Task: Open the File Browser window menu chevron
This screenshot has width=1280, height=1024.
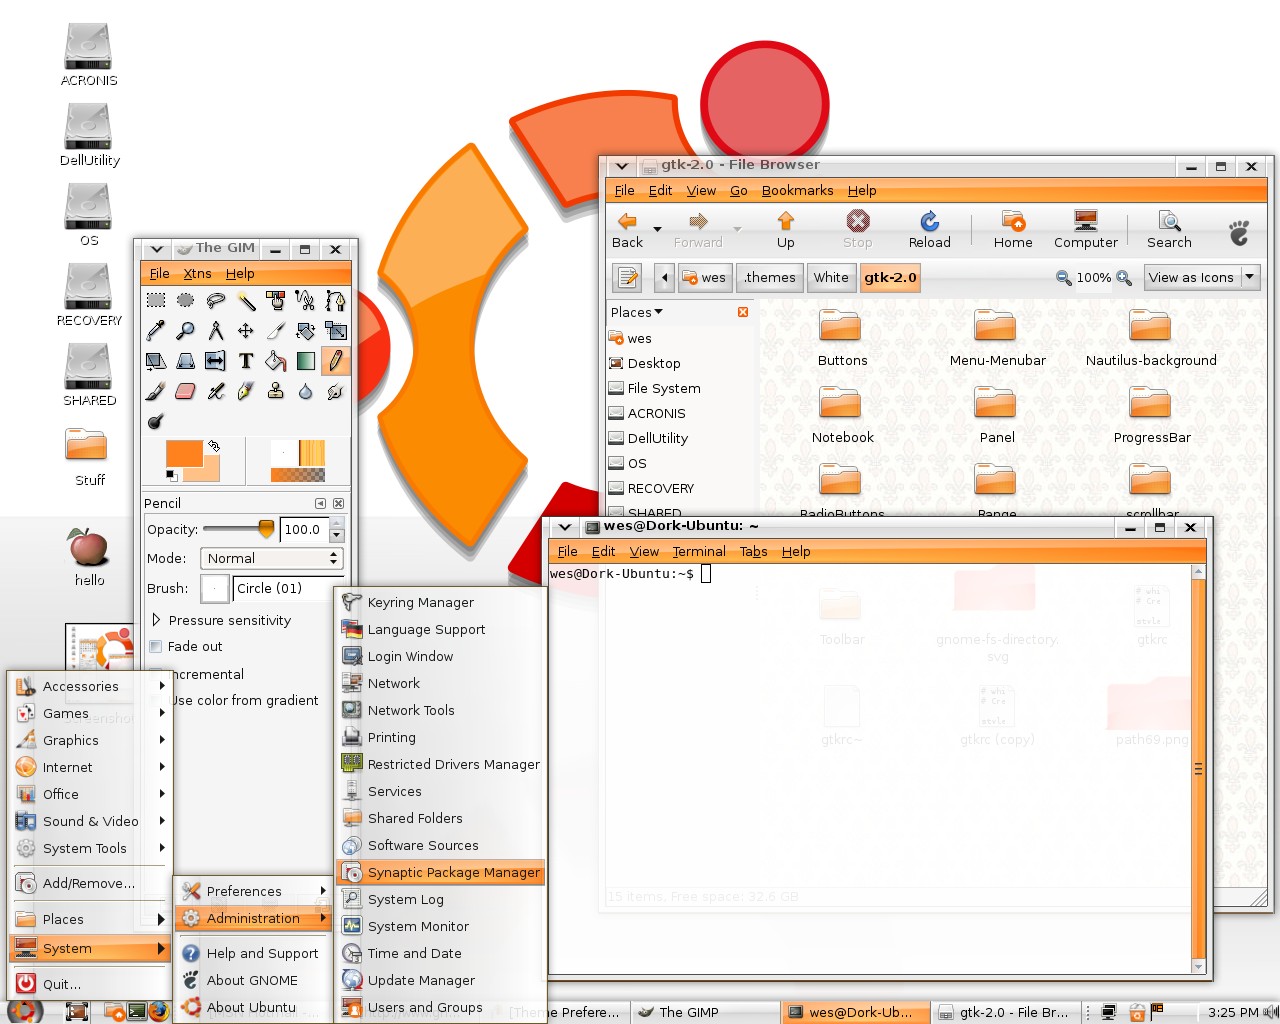Action: coord(621,166)
